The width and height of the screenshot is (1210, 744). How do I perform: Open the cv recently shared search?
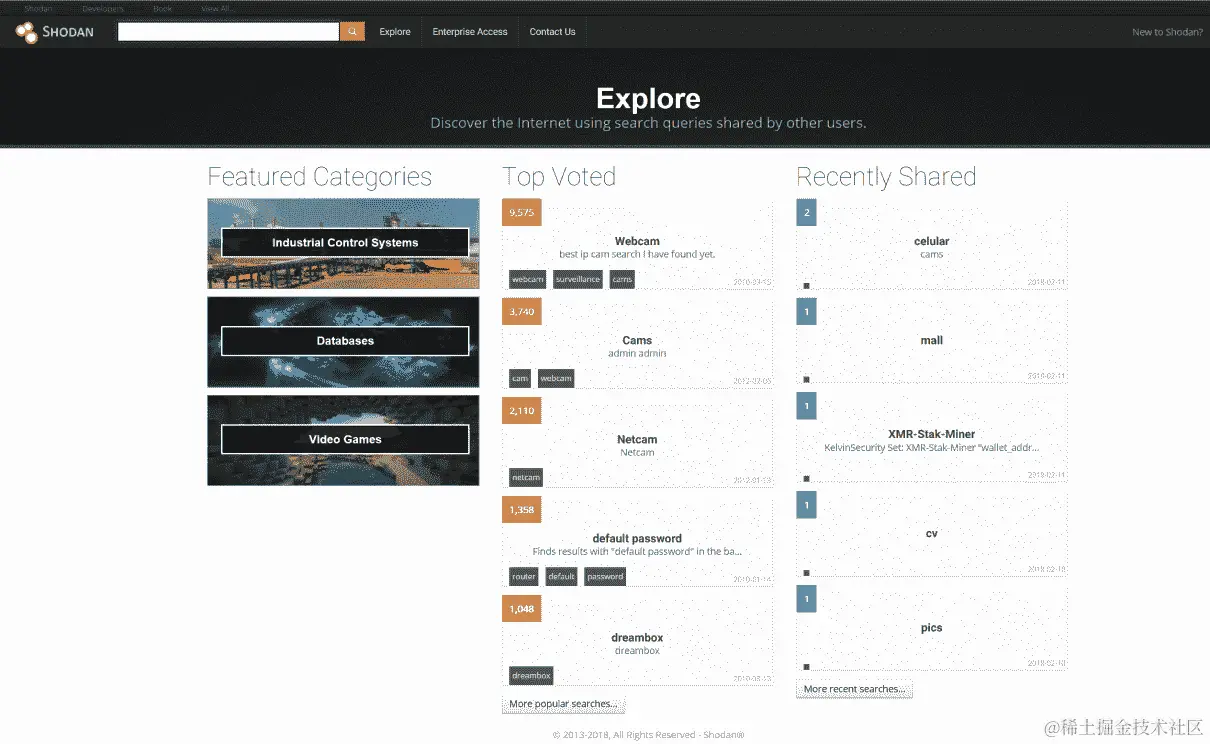pos(931,533)
